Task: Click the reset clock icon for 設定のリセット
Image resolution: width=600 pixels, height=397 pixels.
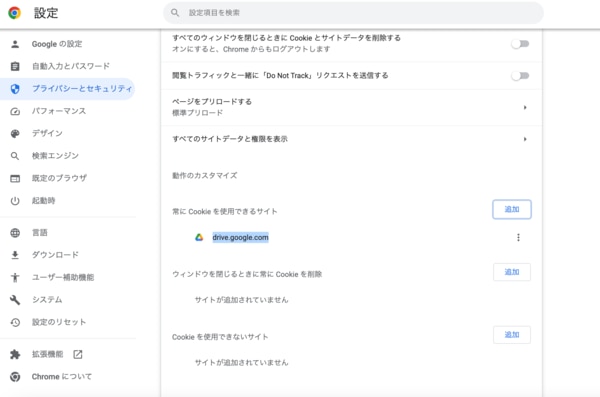Action: coord(15,322)
